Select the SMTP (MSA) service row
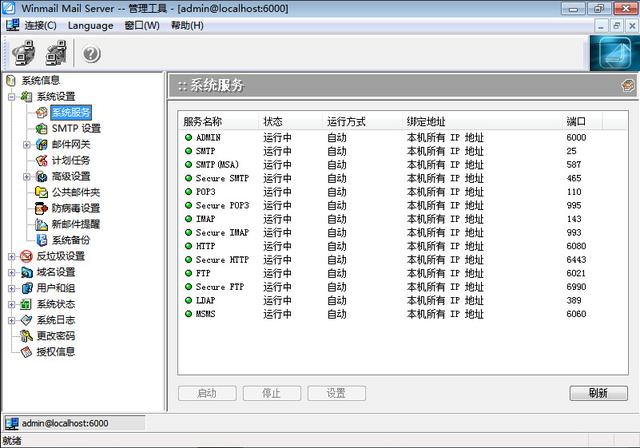Image resolution: width=640 pixels, height=448 pixels. [x=402, y=164]
